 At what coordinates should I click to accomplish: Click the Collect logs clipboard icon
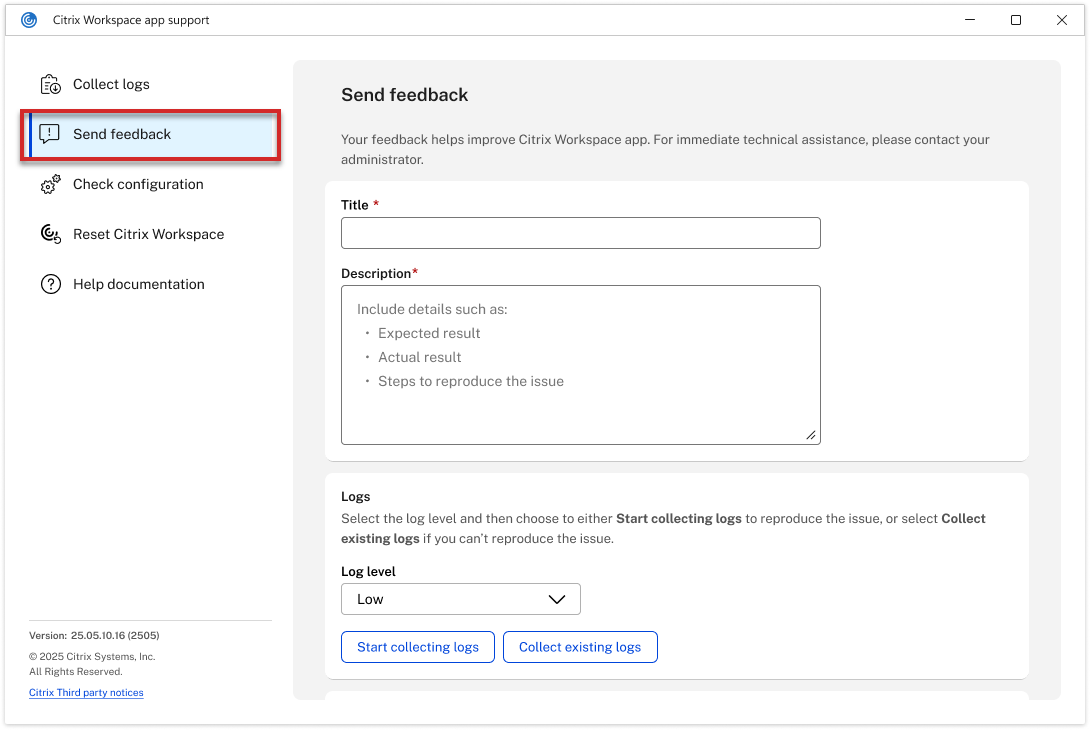[x=50, y=84]
